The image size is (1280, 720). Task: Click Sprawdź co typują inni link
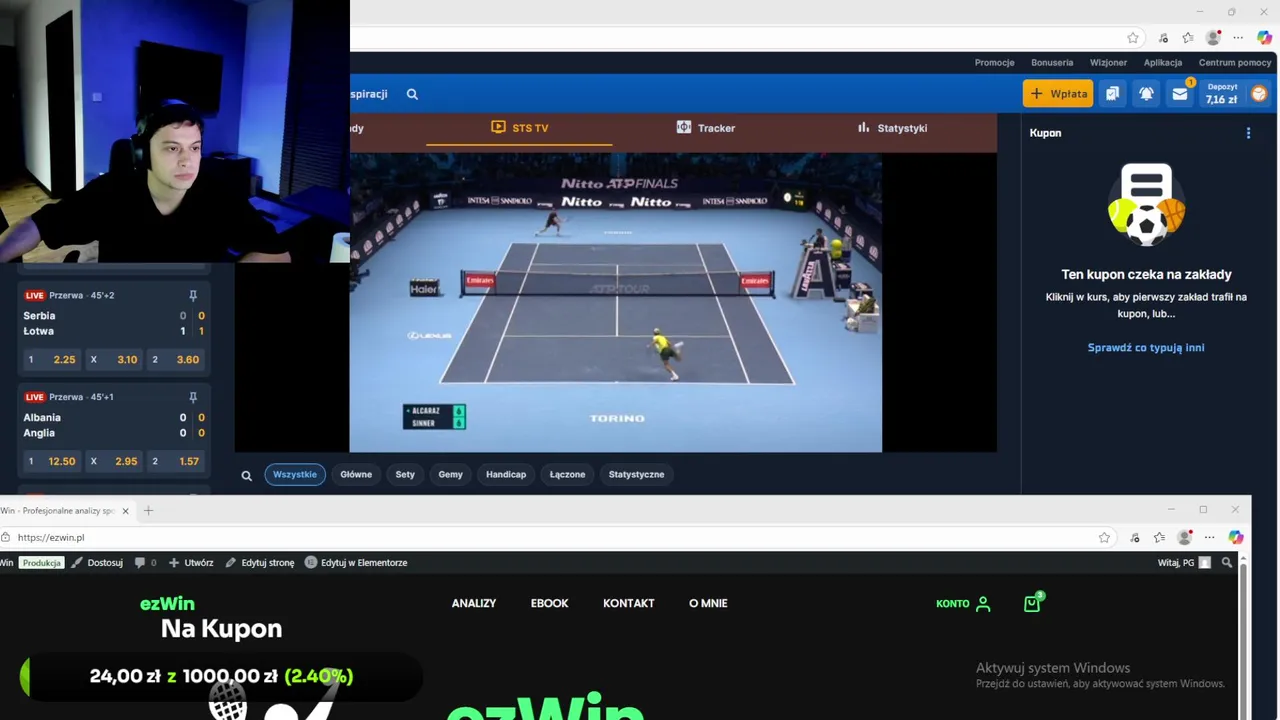(x=1146, y=348)
